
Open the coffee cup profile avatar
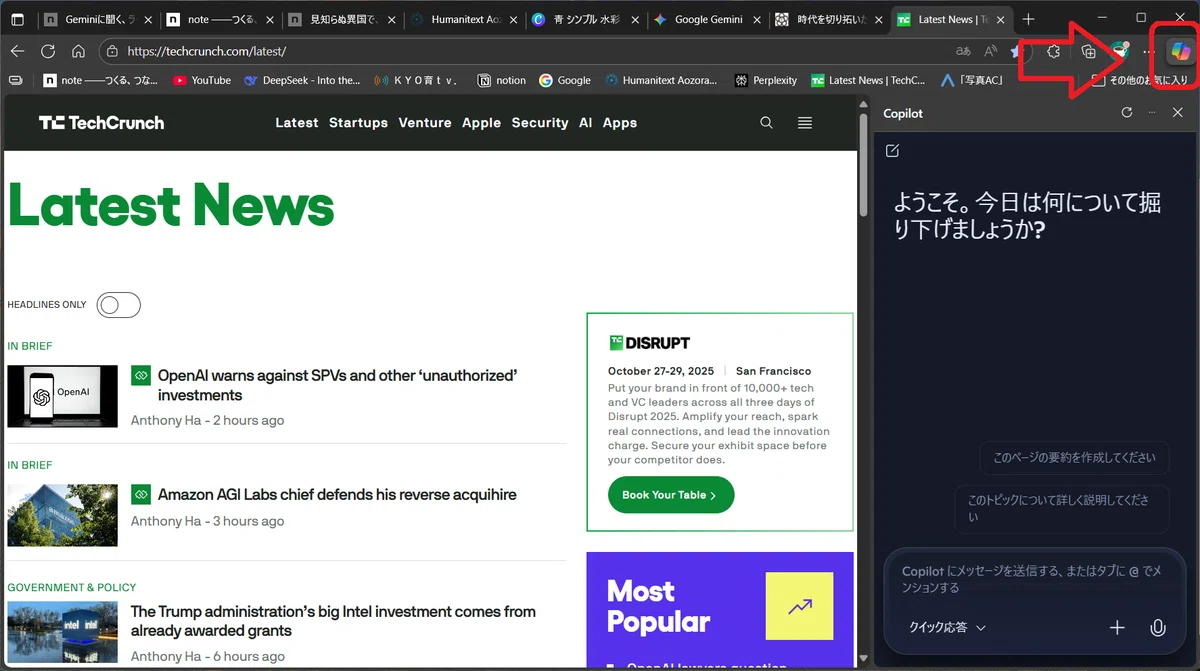click(1120, 51)
